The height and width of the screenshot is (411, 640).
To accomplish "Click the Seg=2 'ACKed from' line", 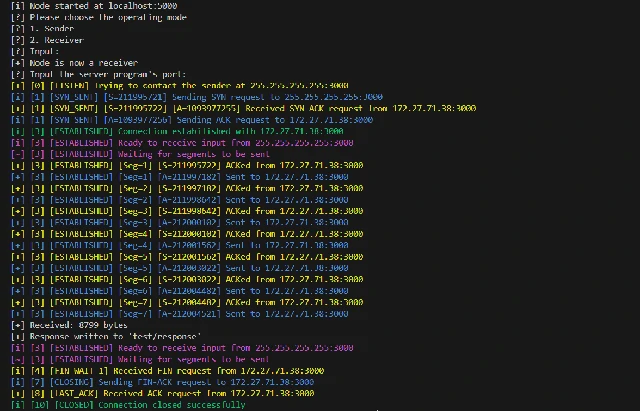I will pyautogui.click(x=187, y=188).
